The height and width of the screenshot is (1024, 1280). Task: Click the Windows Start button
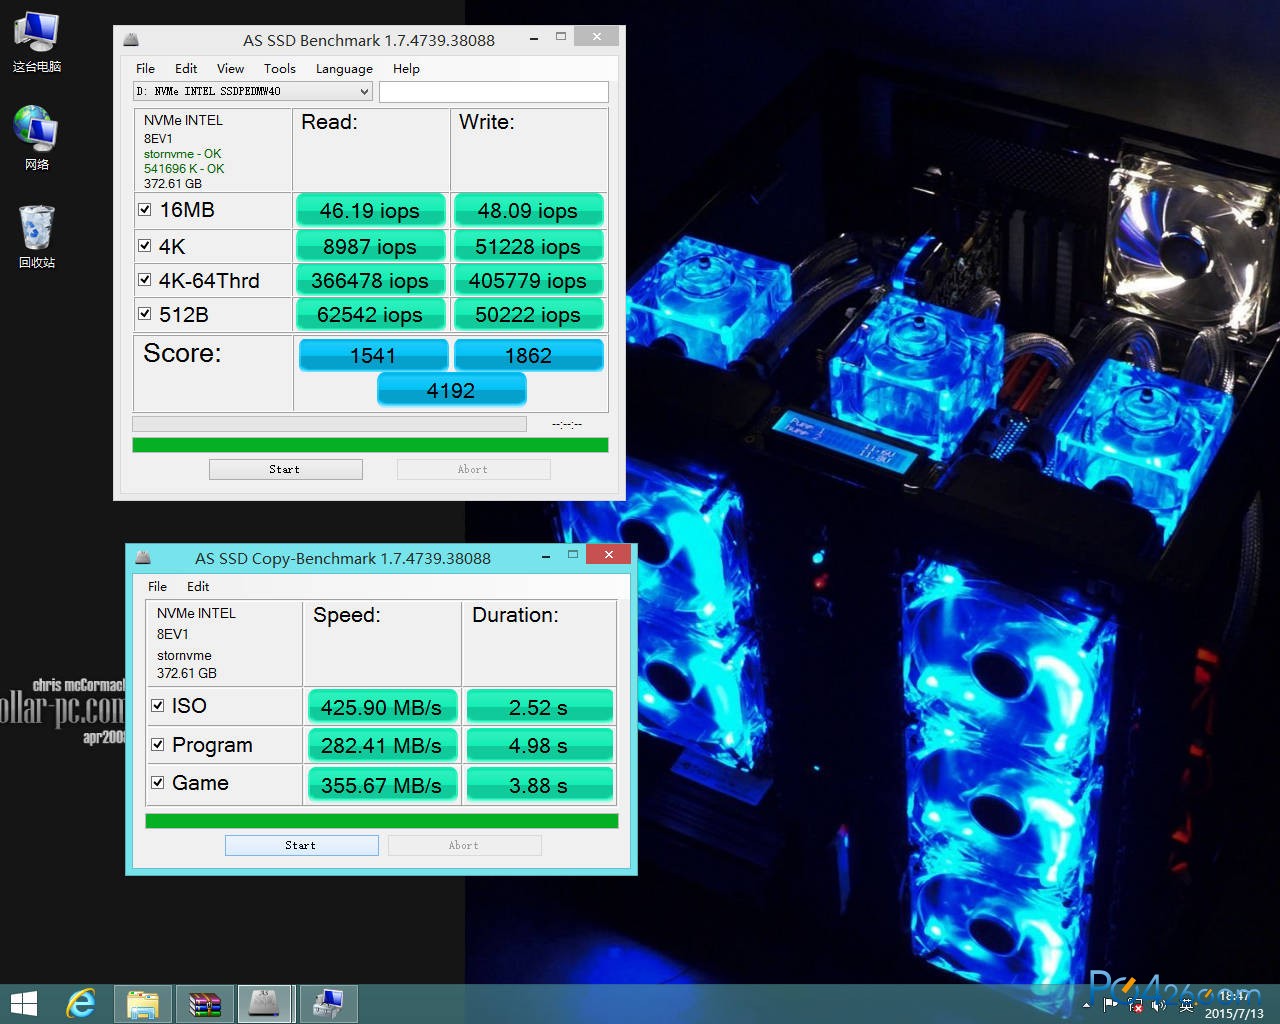pos(24,1003)
